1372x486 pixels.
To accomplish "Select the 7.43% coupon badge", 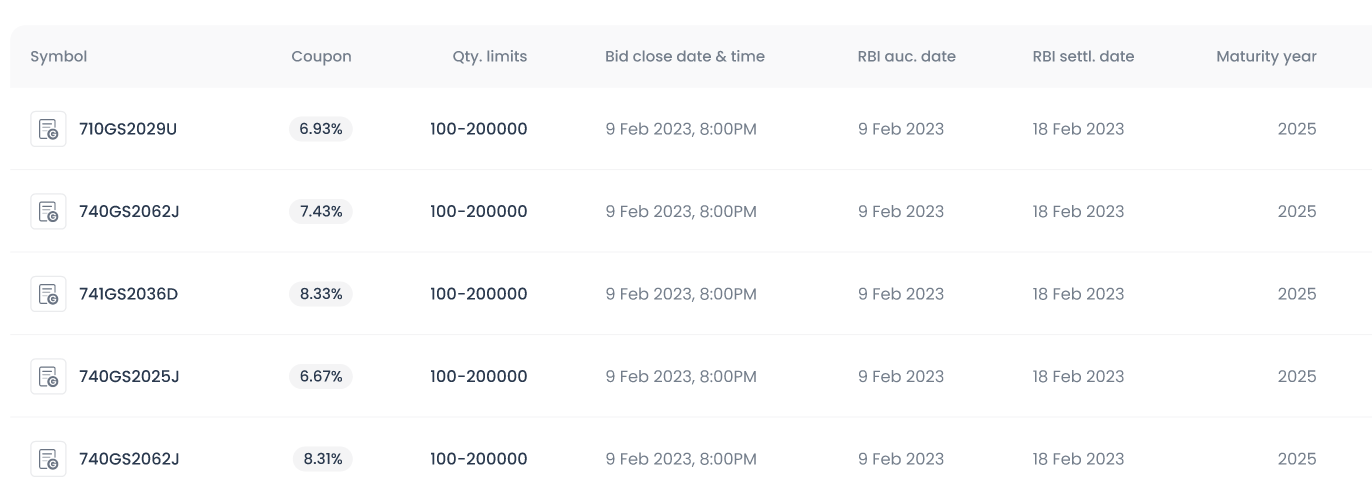I will tap(321, 212).
